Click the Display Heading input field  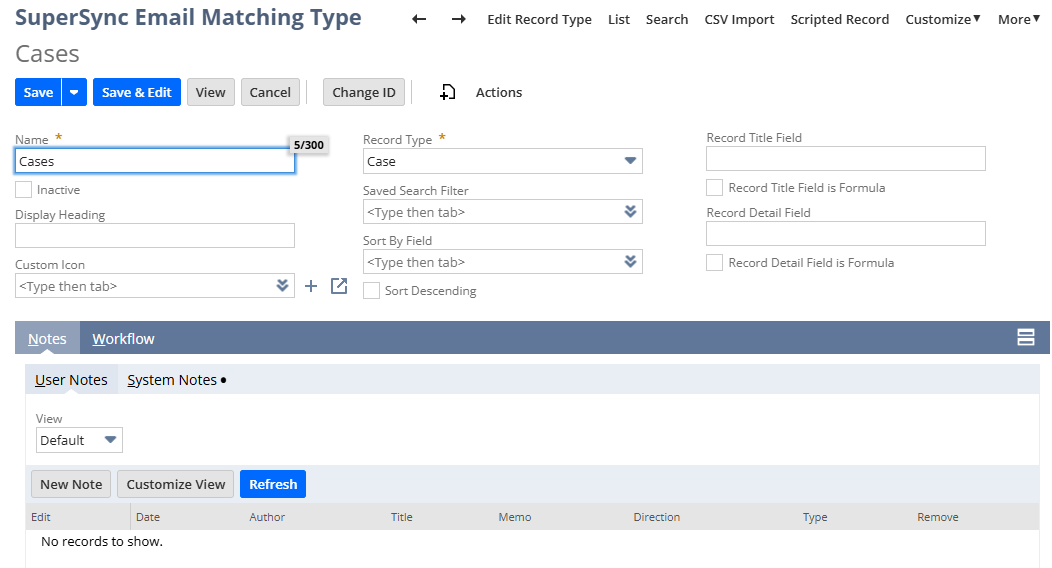(x=155, y=235)
